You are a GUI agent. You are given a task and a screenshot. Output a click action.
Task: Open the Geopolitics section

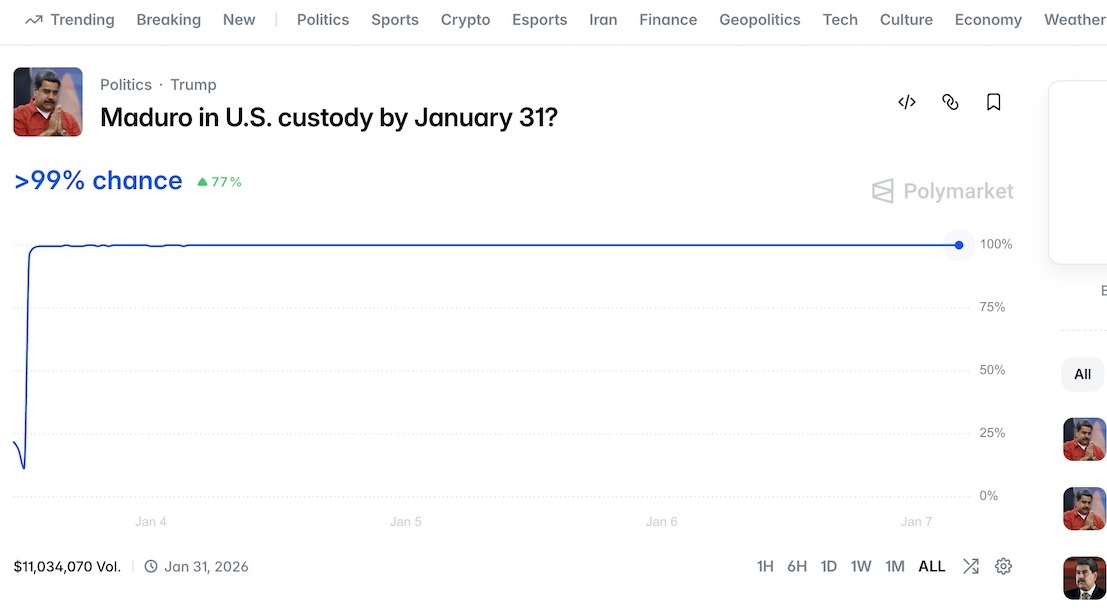(x=759, y=19)
